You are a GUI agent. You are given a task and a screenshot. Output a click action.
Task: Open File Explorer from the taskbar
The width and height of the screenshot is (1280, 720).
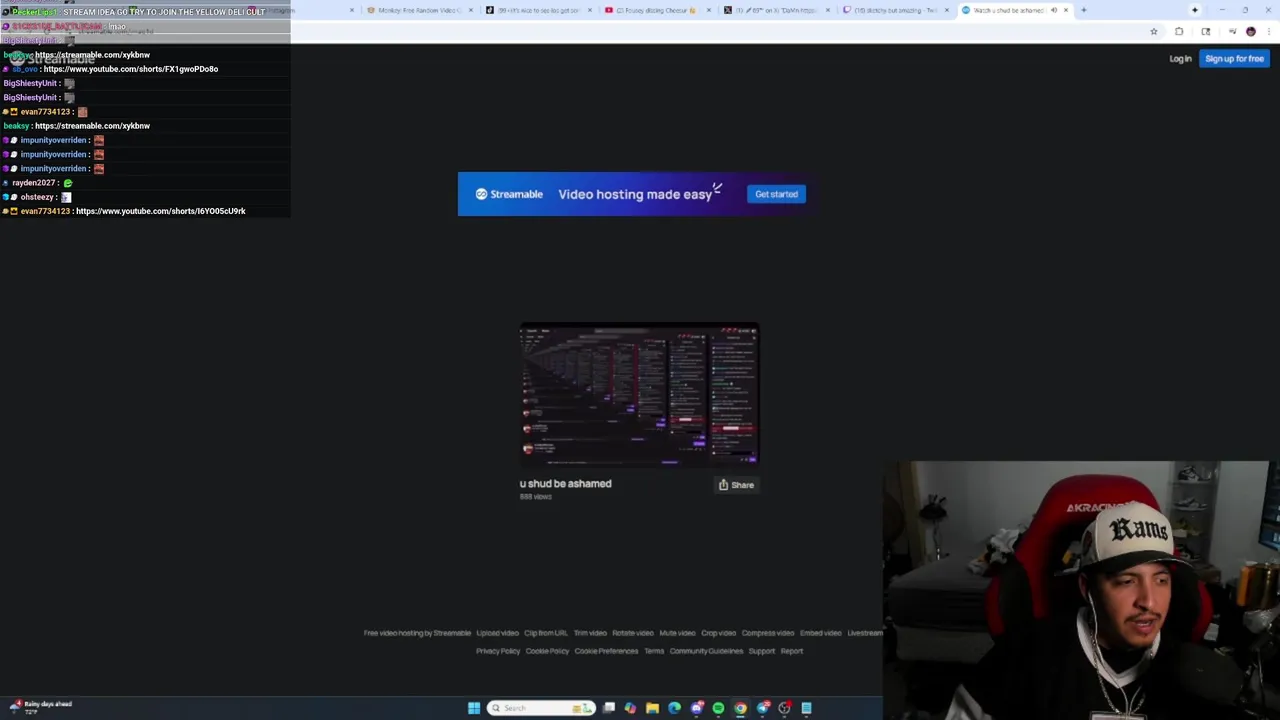pos(652,708)
